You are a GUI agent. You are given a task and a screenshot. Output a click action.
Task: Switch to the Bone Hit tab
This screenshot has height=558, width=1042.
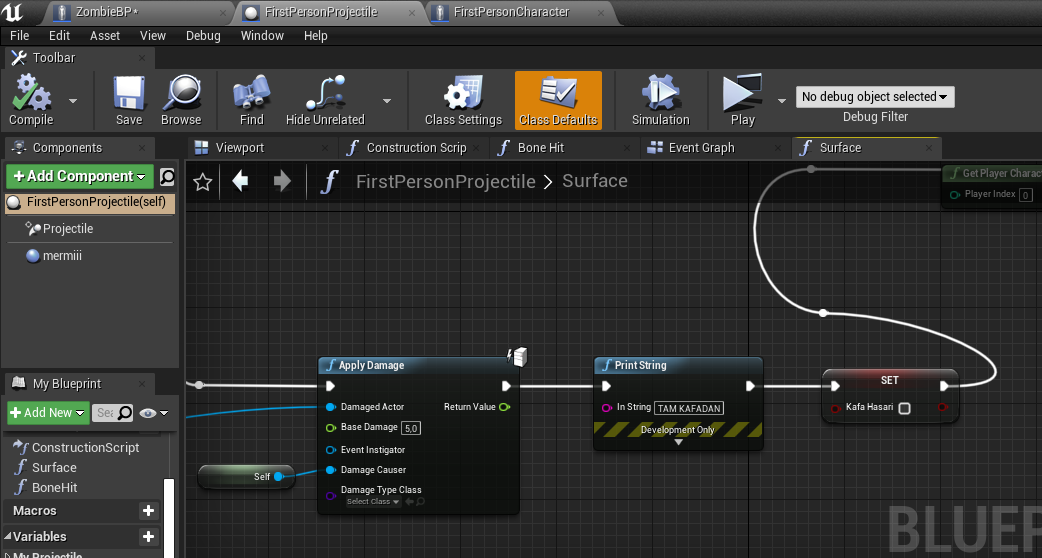565,147
